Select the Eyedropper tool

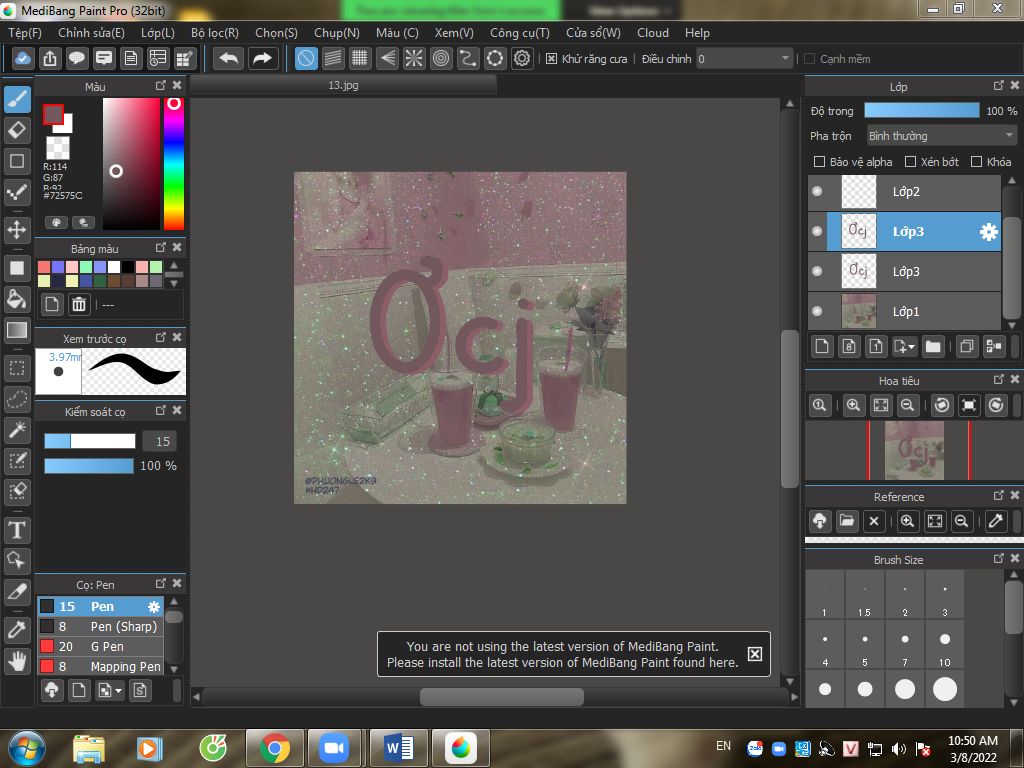(17, 630)
